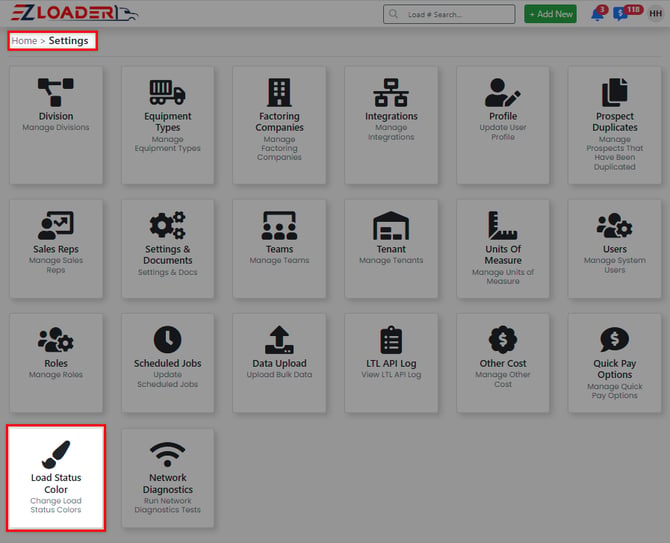Viewport: 670px width, 543px height.
Task: Click the Equipment Types title
Action: click(168, 122)
